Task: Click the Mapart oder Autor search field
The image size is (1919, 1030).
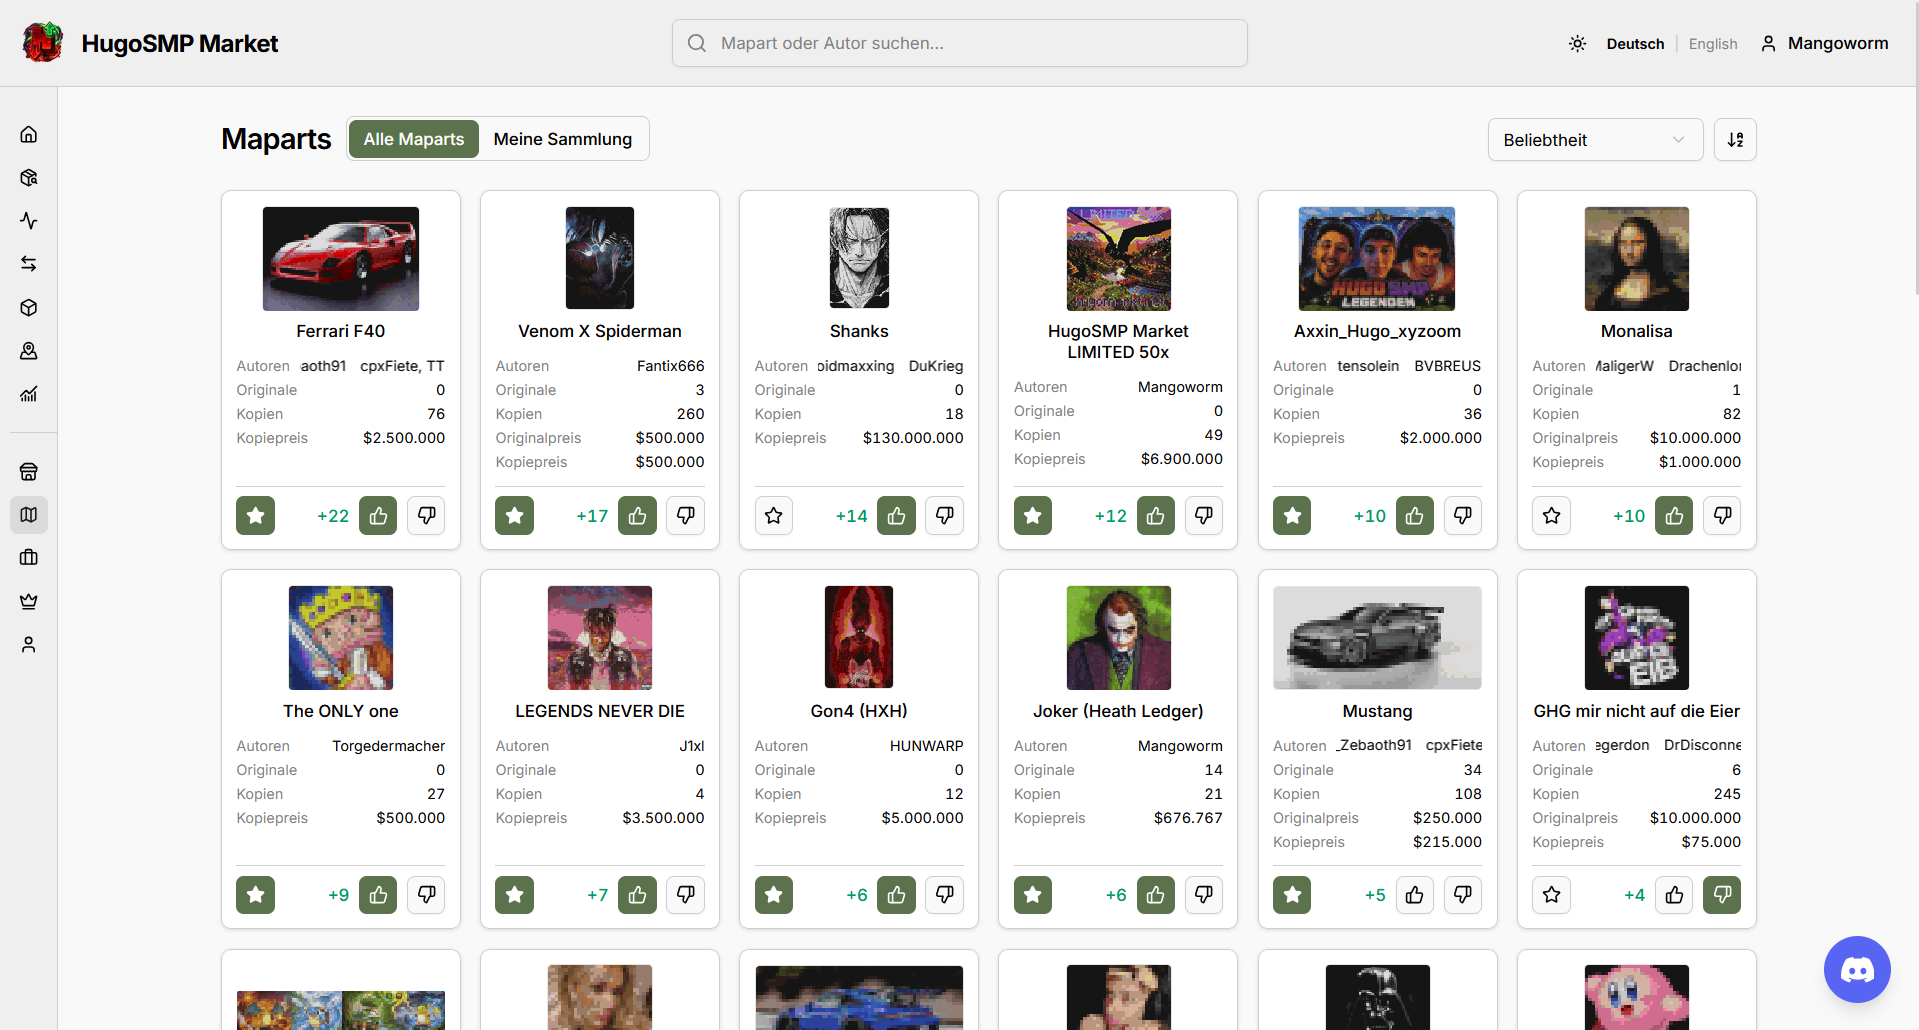Action: [x=960, y=43]
